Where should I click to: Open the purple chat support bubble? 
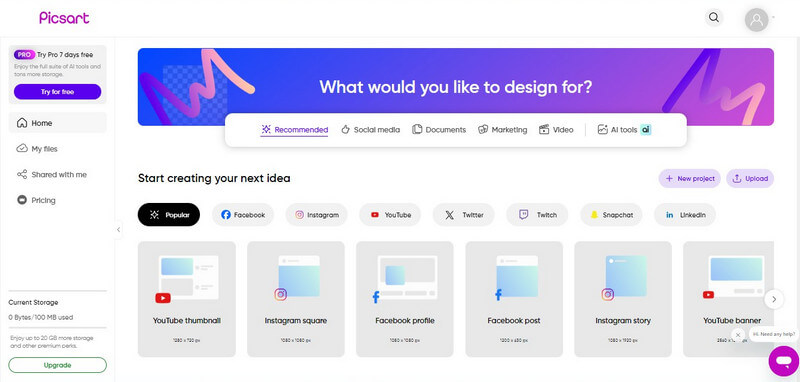pos(784,361)
